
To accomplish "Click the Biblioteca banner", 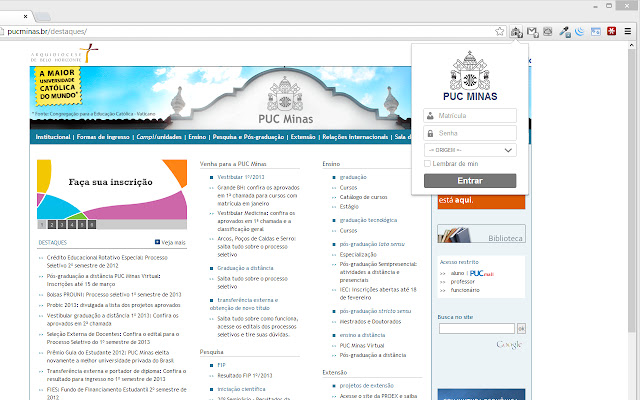I will click(481, 234).
